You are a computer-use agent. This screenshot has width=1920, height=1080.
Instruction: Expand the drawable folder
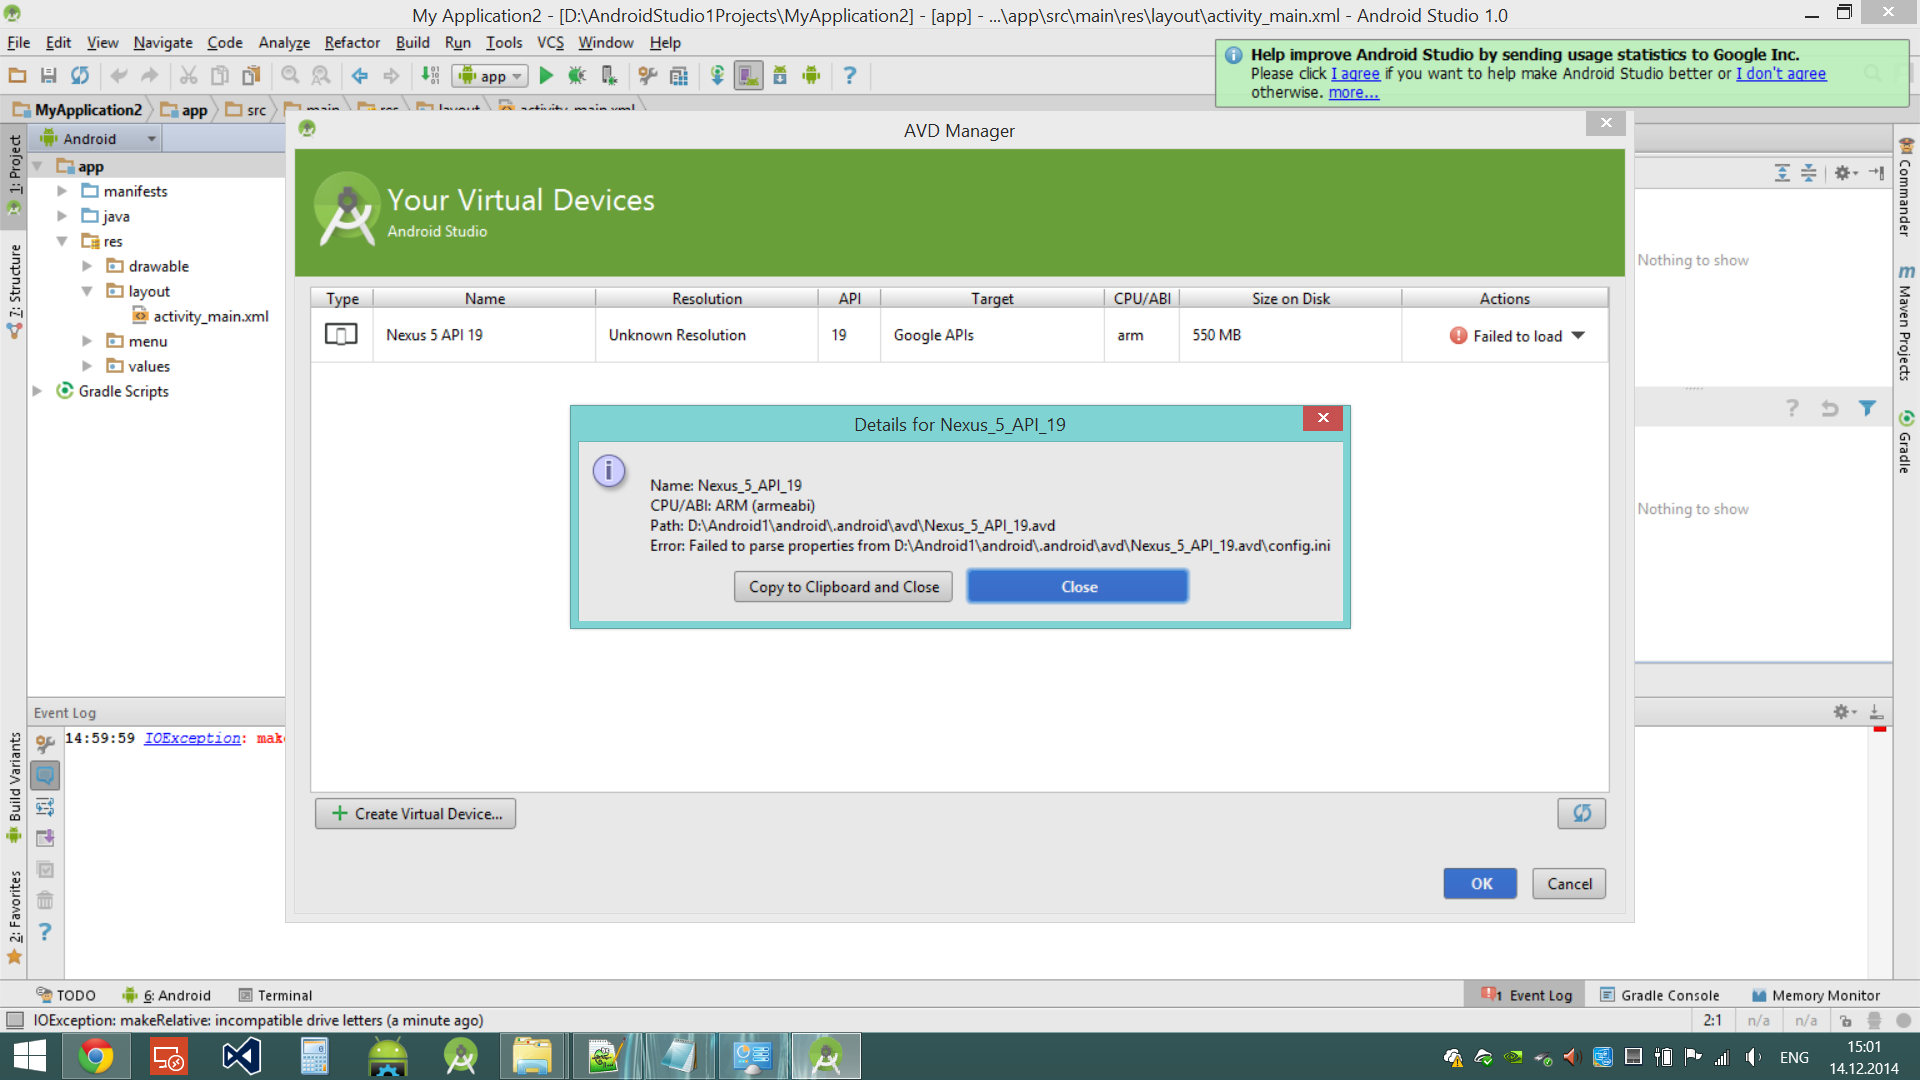[87, 266]
